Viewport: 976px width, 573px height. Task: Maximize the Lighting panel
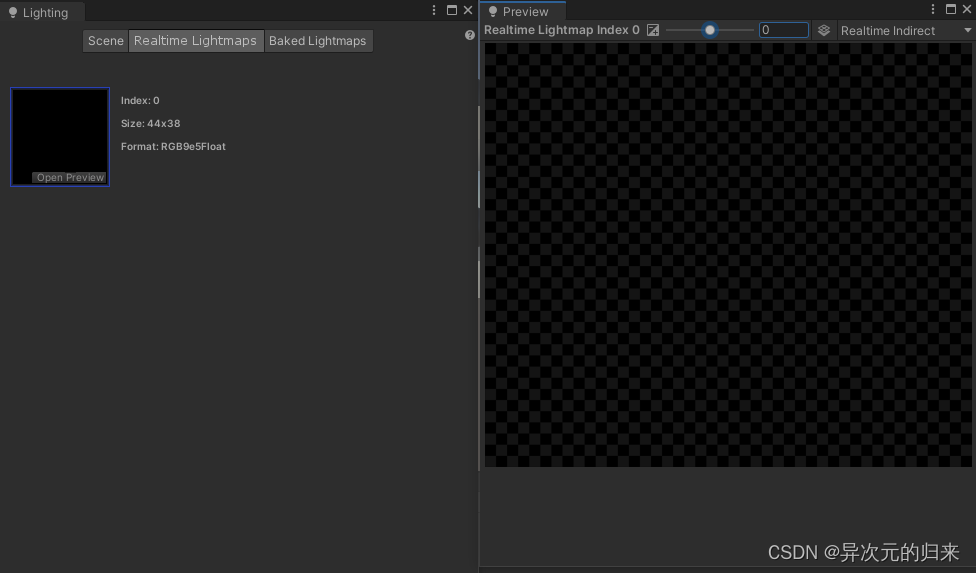pos(452,10)
